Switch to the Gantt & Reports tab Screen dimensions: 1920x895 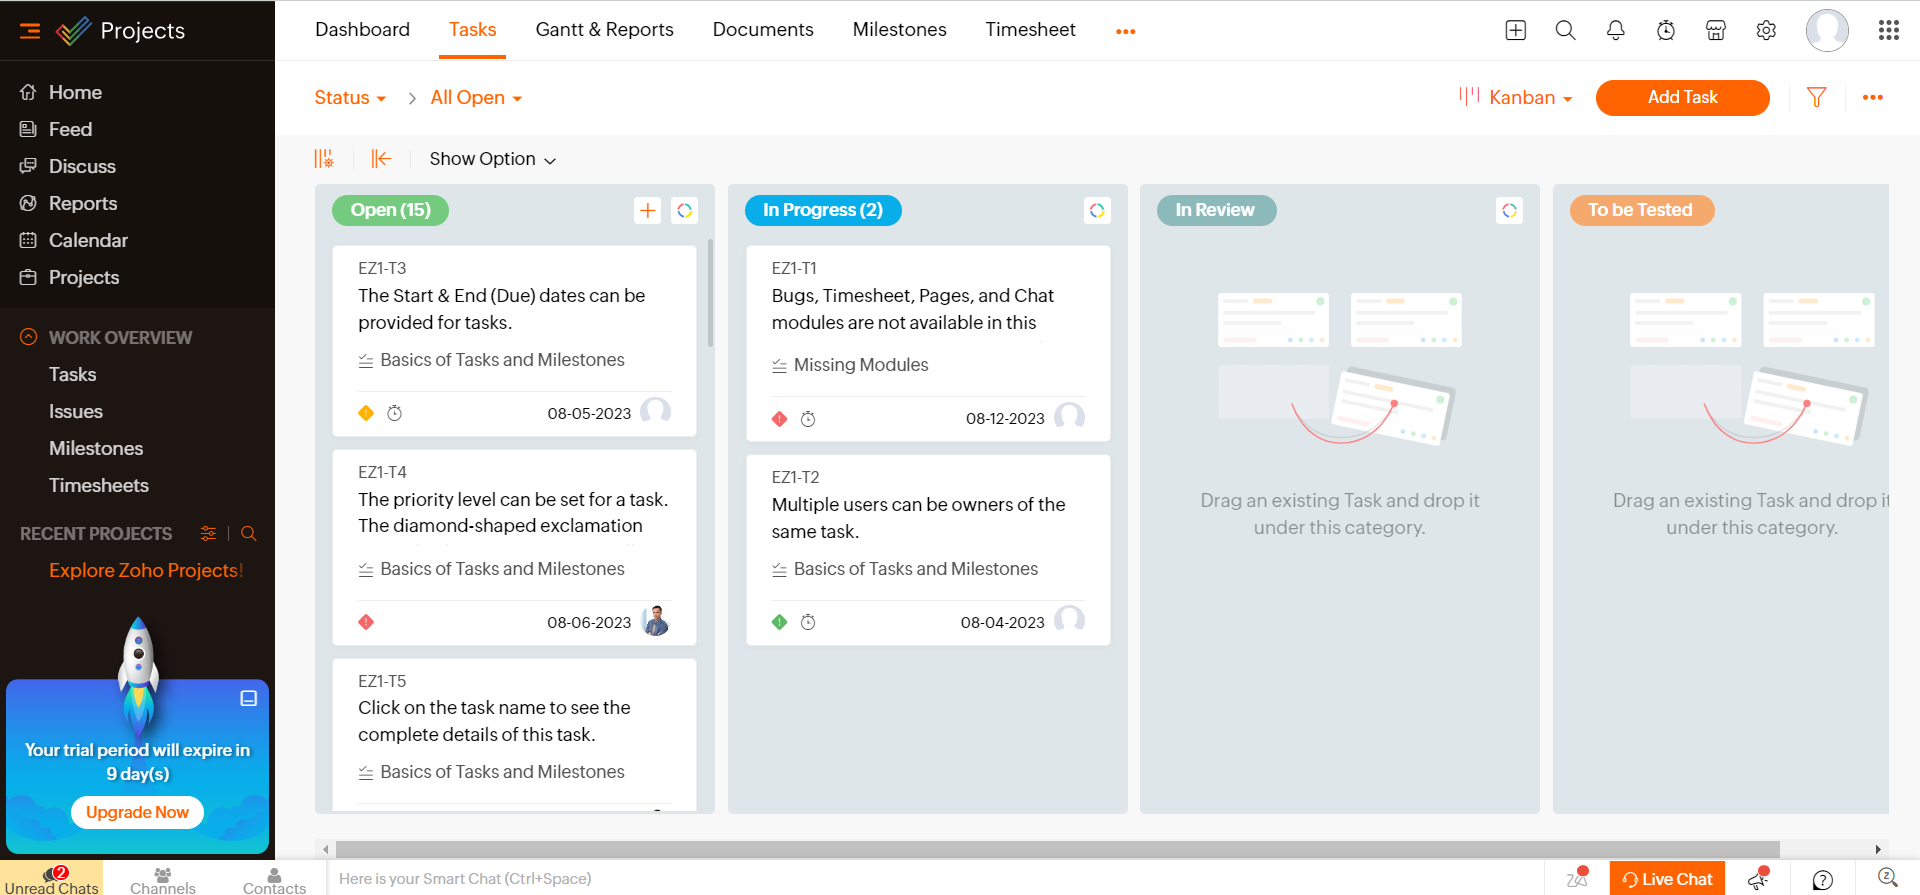tap(604, 30)
